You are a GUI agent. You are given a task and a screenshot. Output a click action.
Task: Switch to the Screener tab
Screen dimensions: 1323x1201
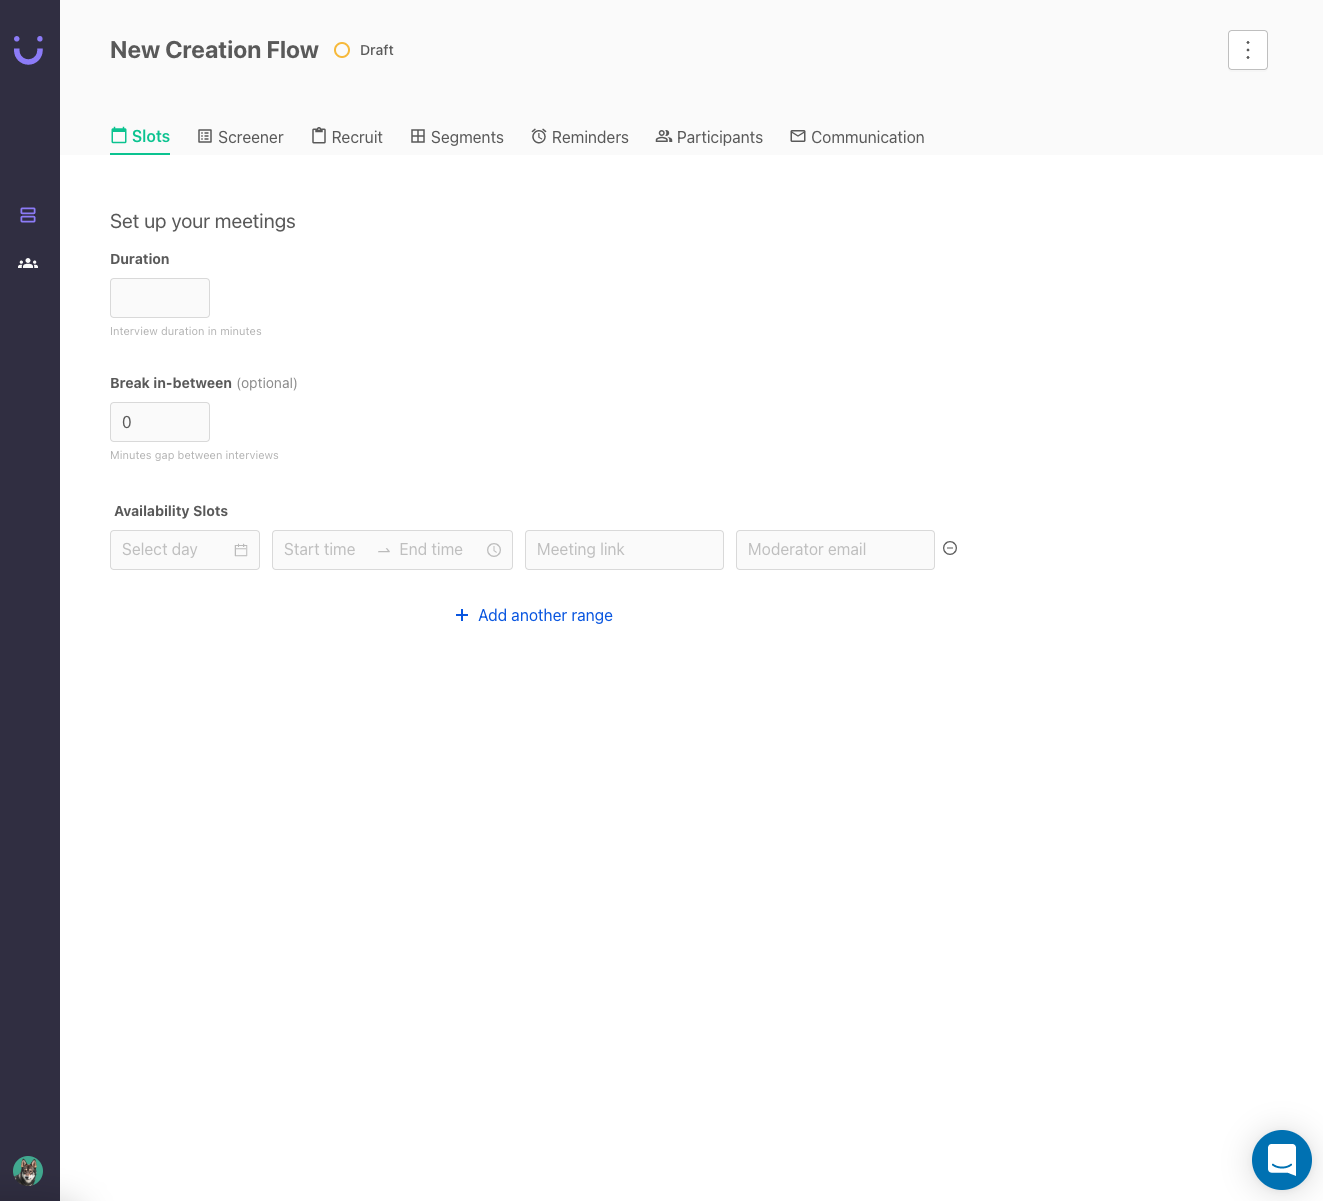click(241, 137)
